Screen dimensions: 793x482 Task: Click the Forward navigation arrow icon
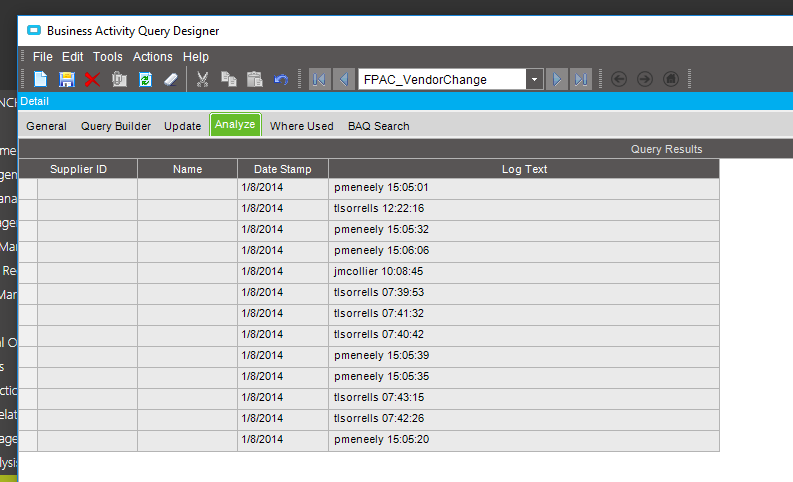point(645,79)
